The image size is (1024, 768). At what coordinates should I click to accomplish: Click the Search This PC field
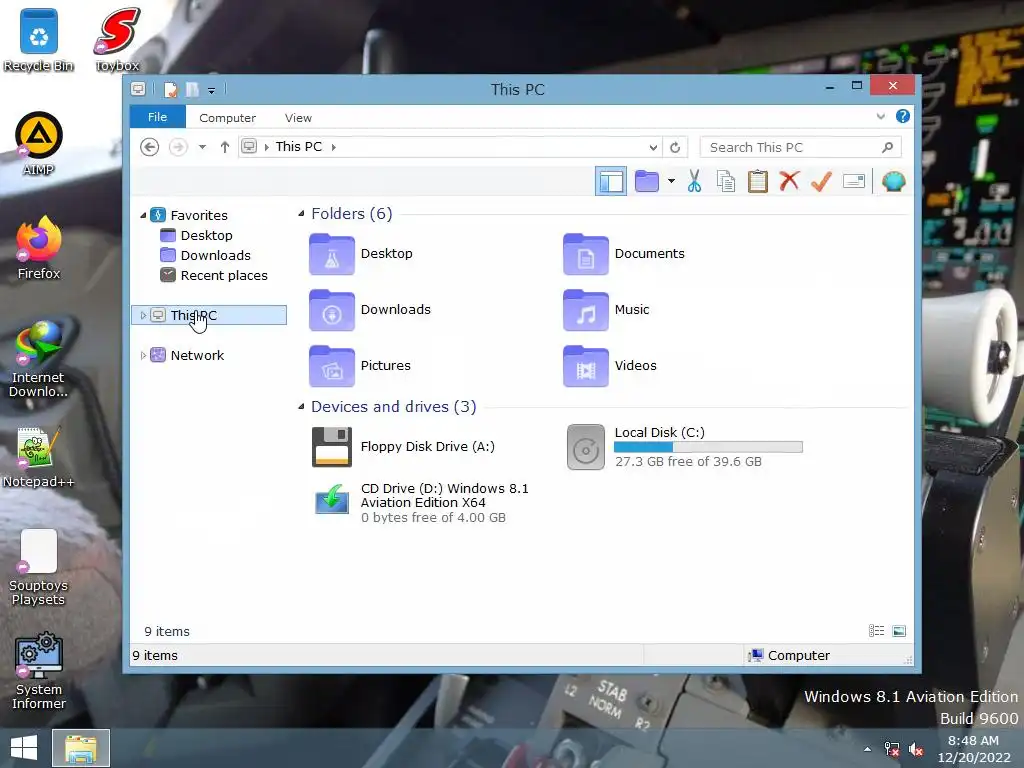(800, 147)
